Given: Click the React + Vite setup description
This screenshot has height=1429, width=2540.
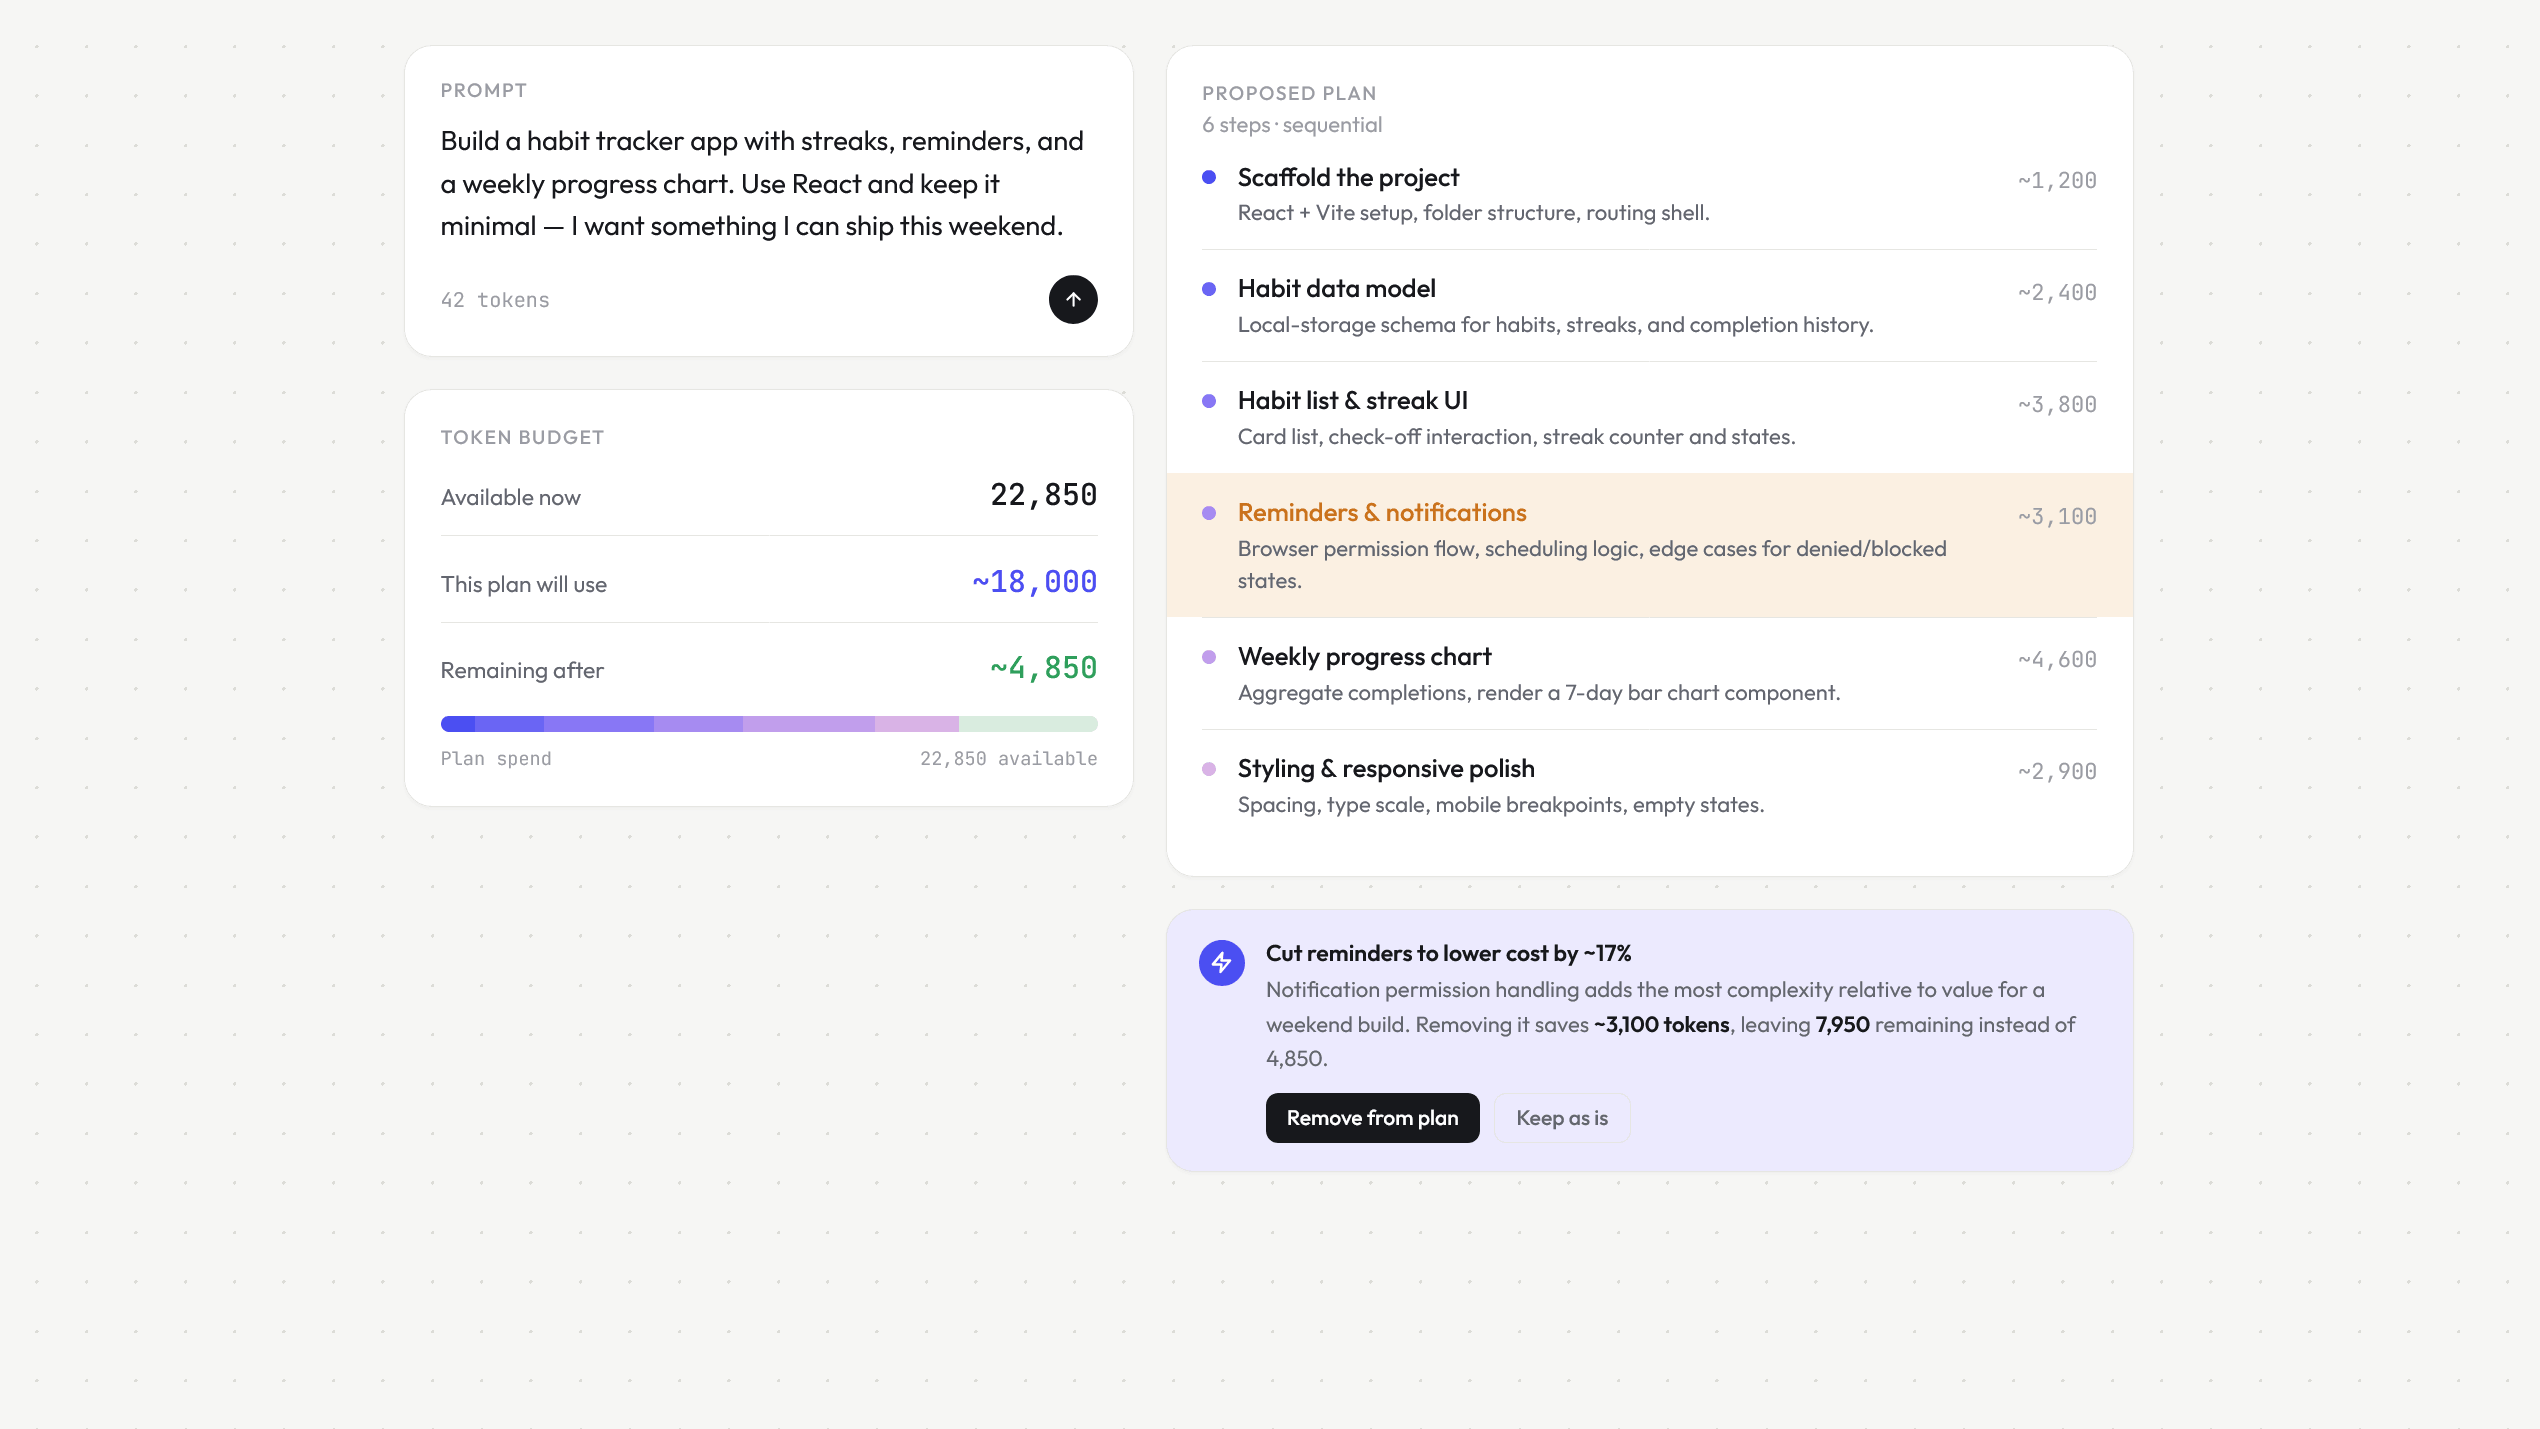Looking at the screenshot, I should click(1473, 213).
